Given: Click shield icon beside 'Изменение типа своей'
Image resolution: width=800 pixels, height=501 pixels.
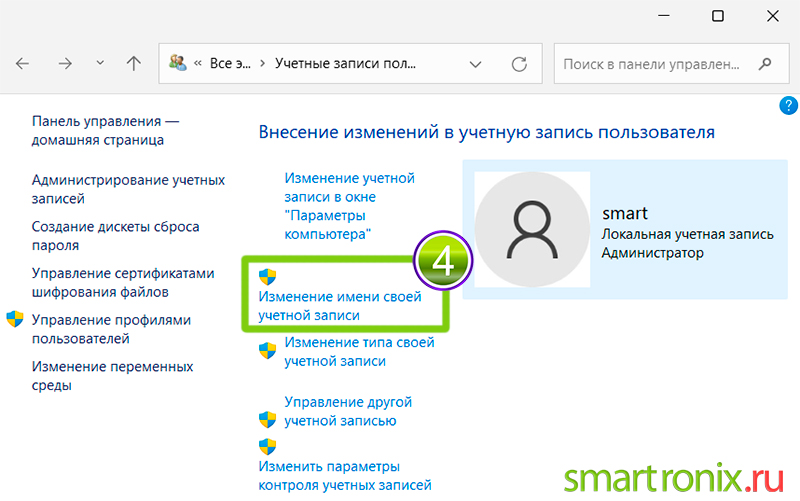Looking at the screenshot, I should coord(267,351).
